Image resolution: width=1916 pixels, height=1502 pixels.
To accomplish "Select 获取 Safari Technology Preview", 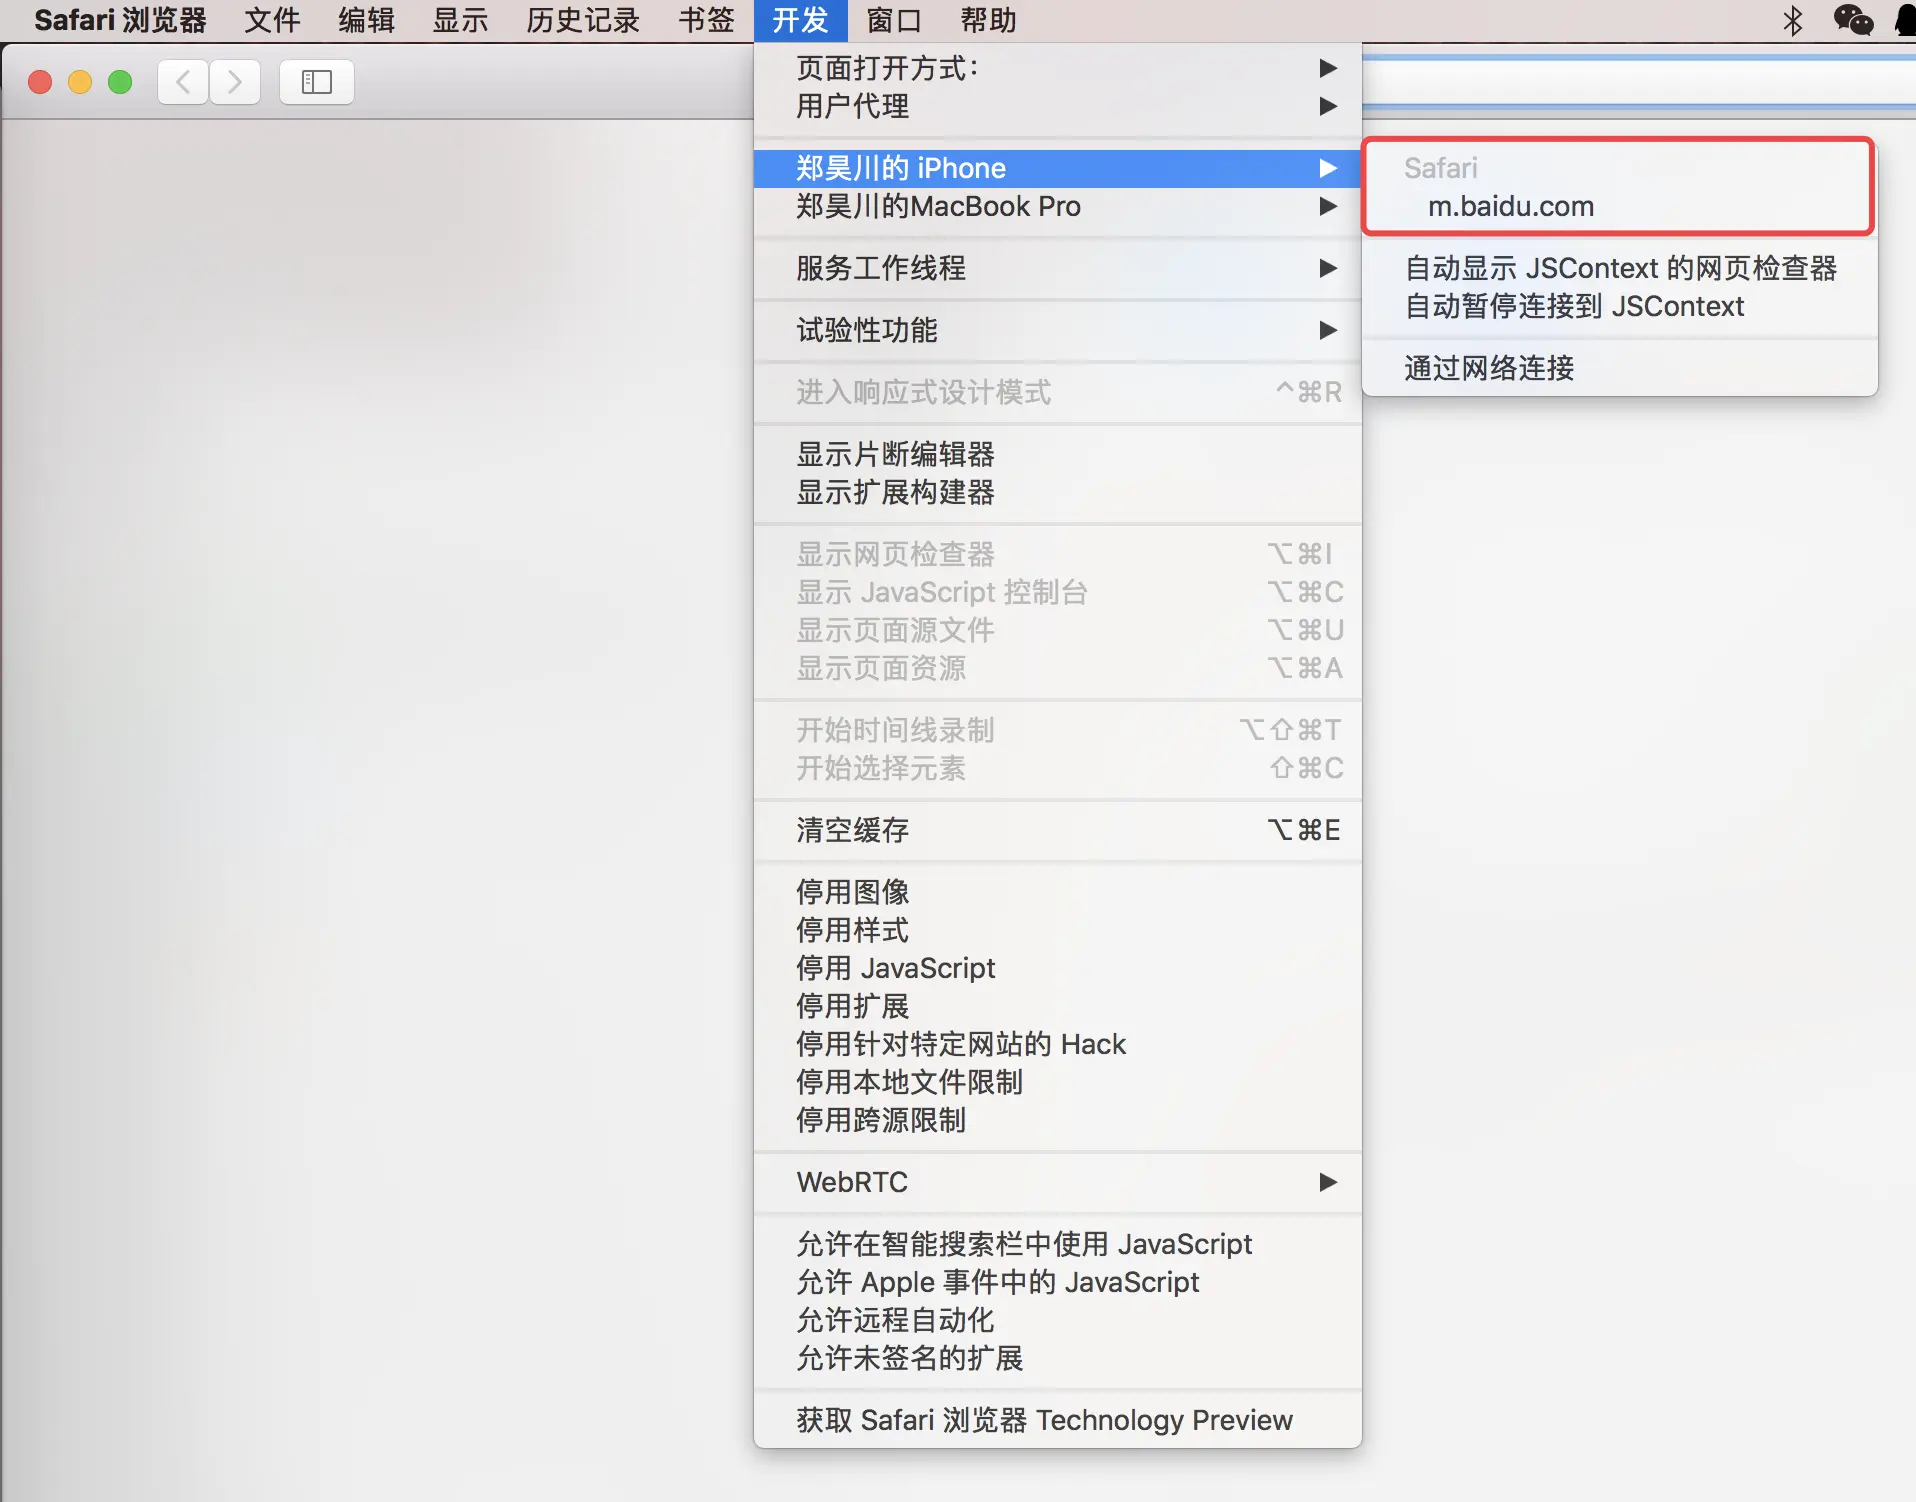I will [1043, 1420].
